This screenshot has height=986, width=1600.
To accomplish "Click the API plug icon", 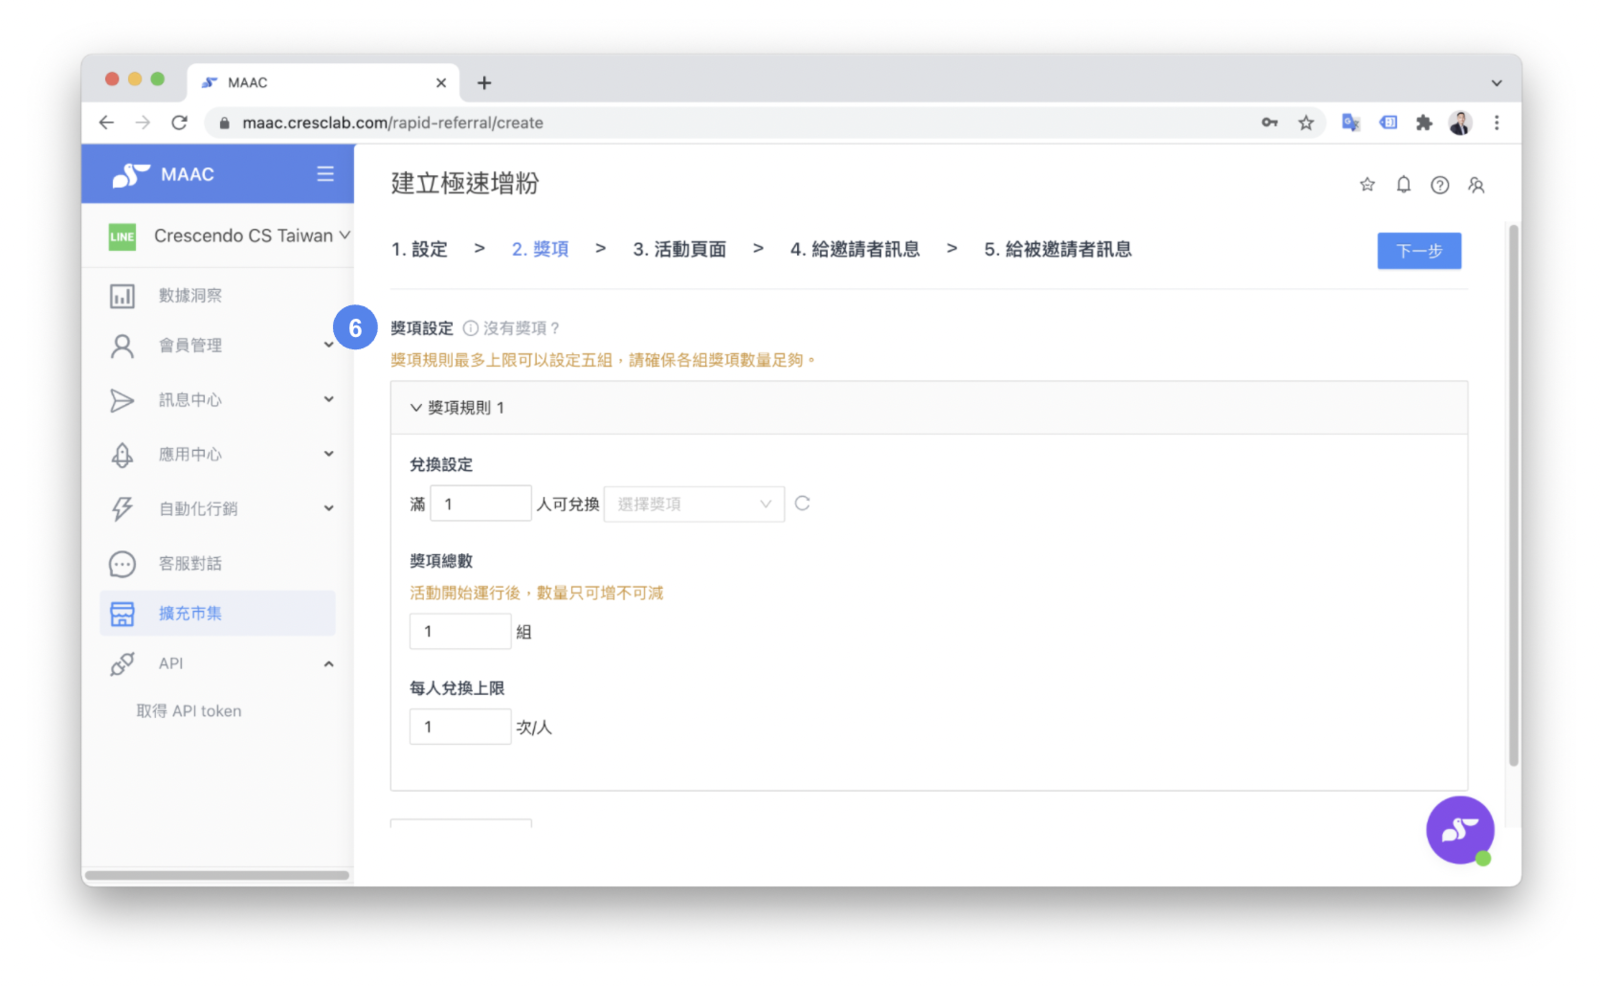I will [x=122, y=664].
